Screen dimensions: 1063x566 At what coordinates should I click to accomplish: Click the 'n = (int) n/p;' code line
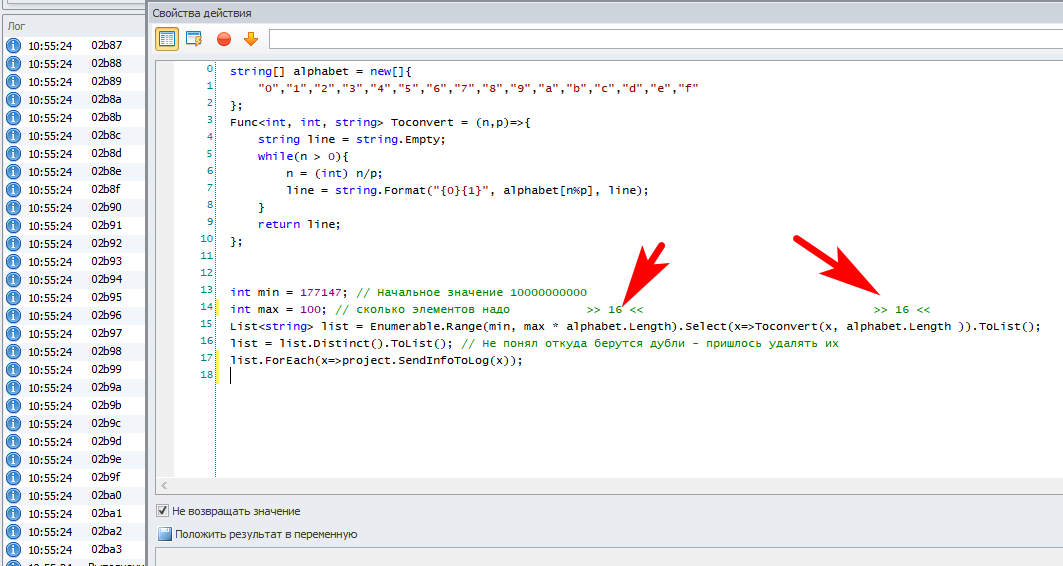(x=334, y=174)
